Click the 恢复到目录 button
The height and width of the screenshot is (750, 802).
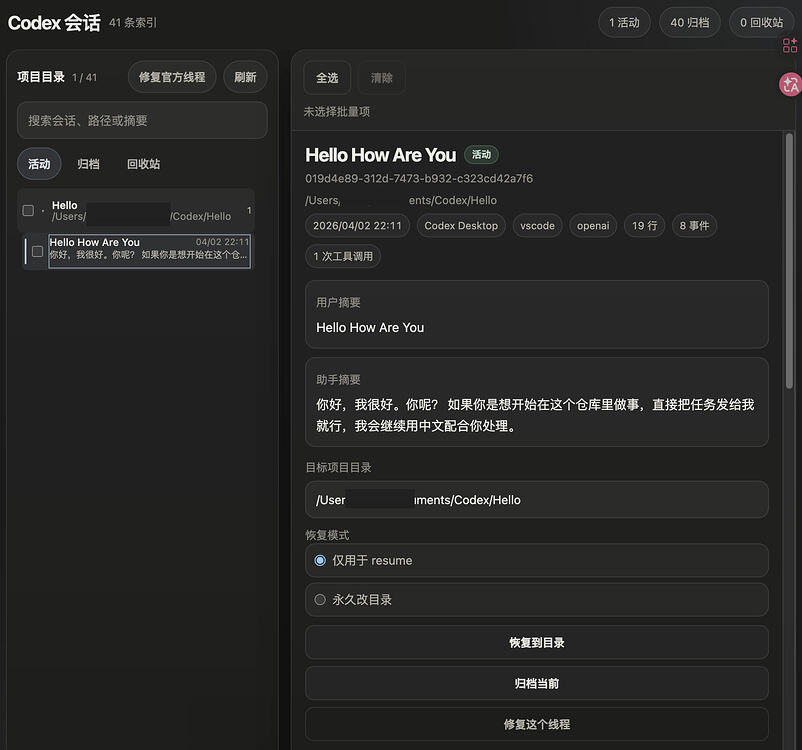[537, 643]
